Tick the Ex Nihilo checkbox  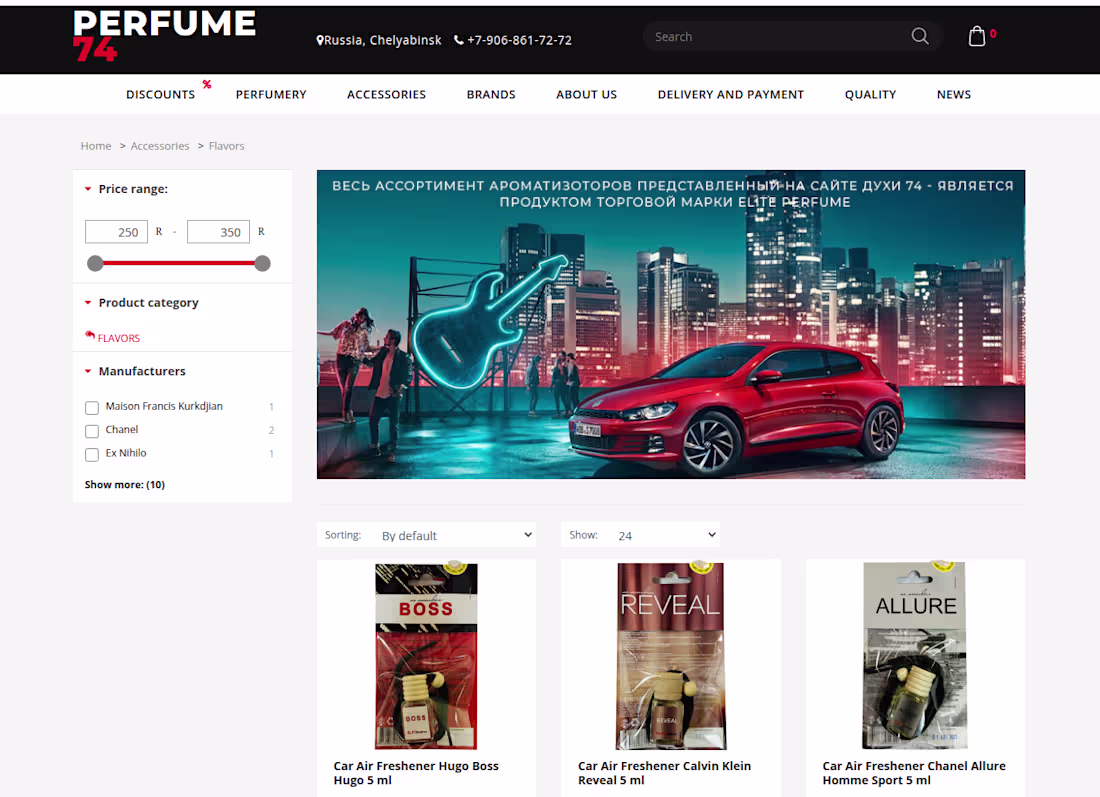coord(91,454)
